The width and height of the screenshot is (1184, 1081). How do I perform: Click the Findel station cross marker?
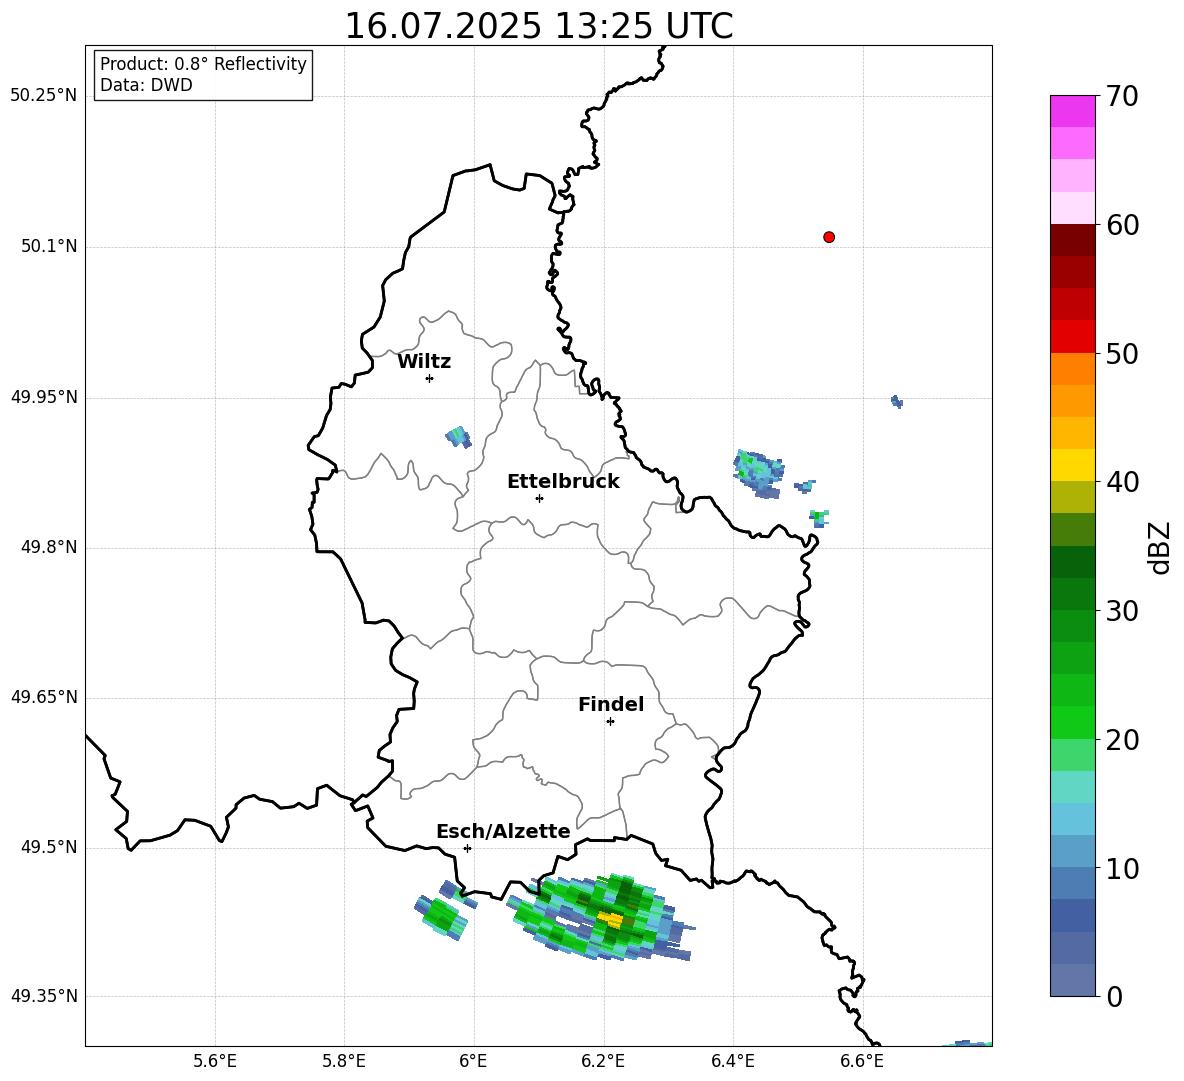pyautogui.click(x=610, y=722)
